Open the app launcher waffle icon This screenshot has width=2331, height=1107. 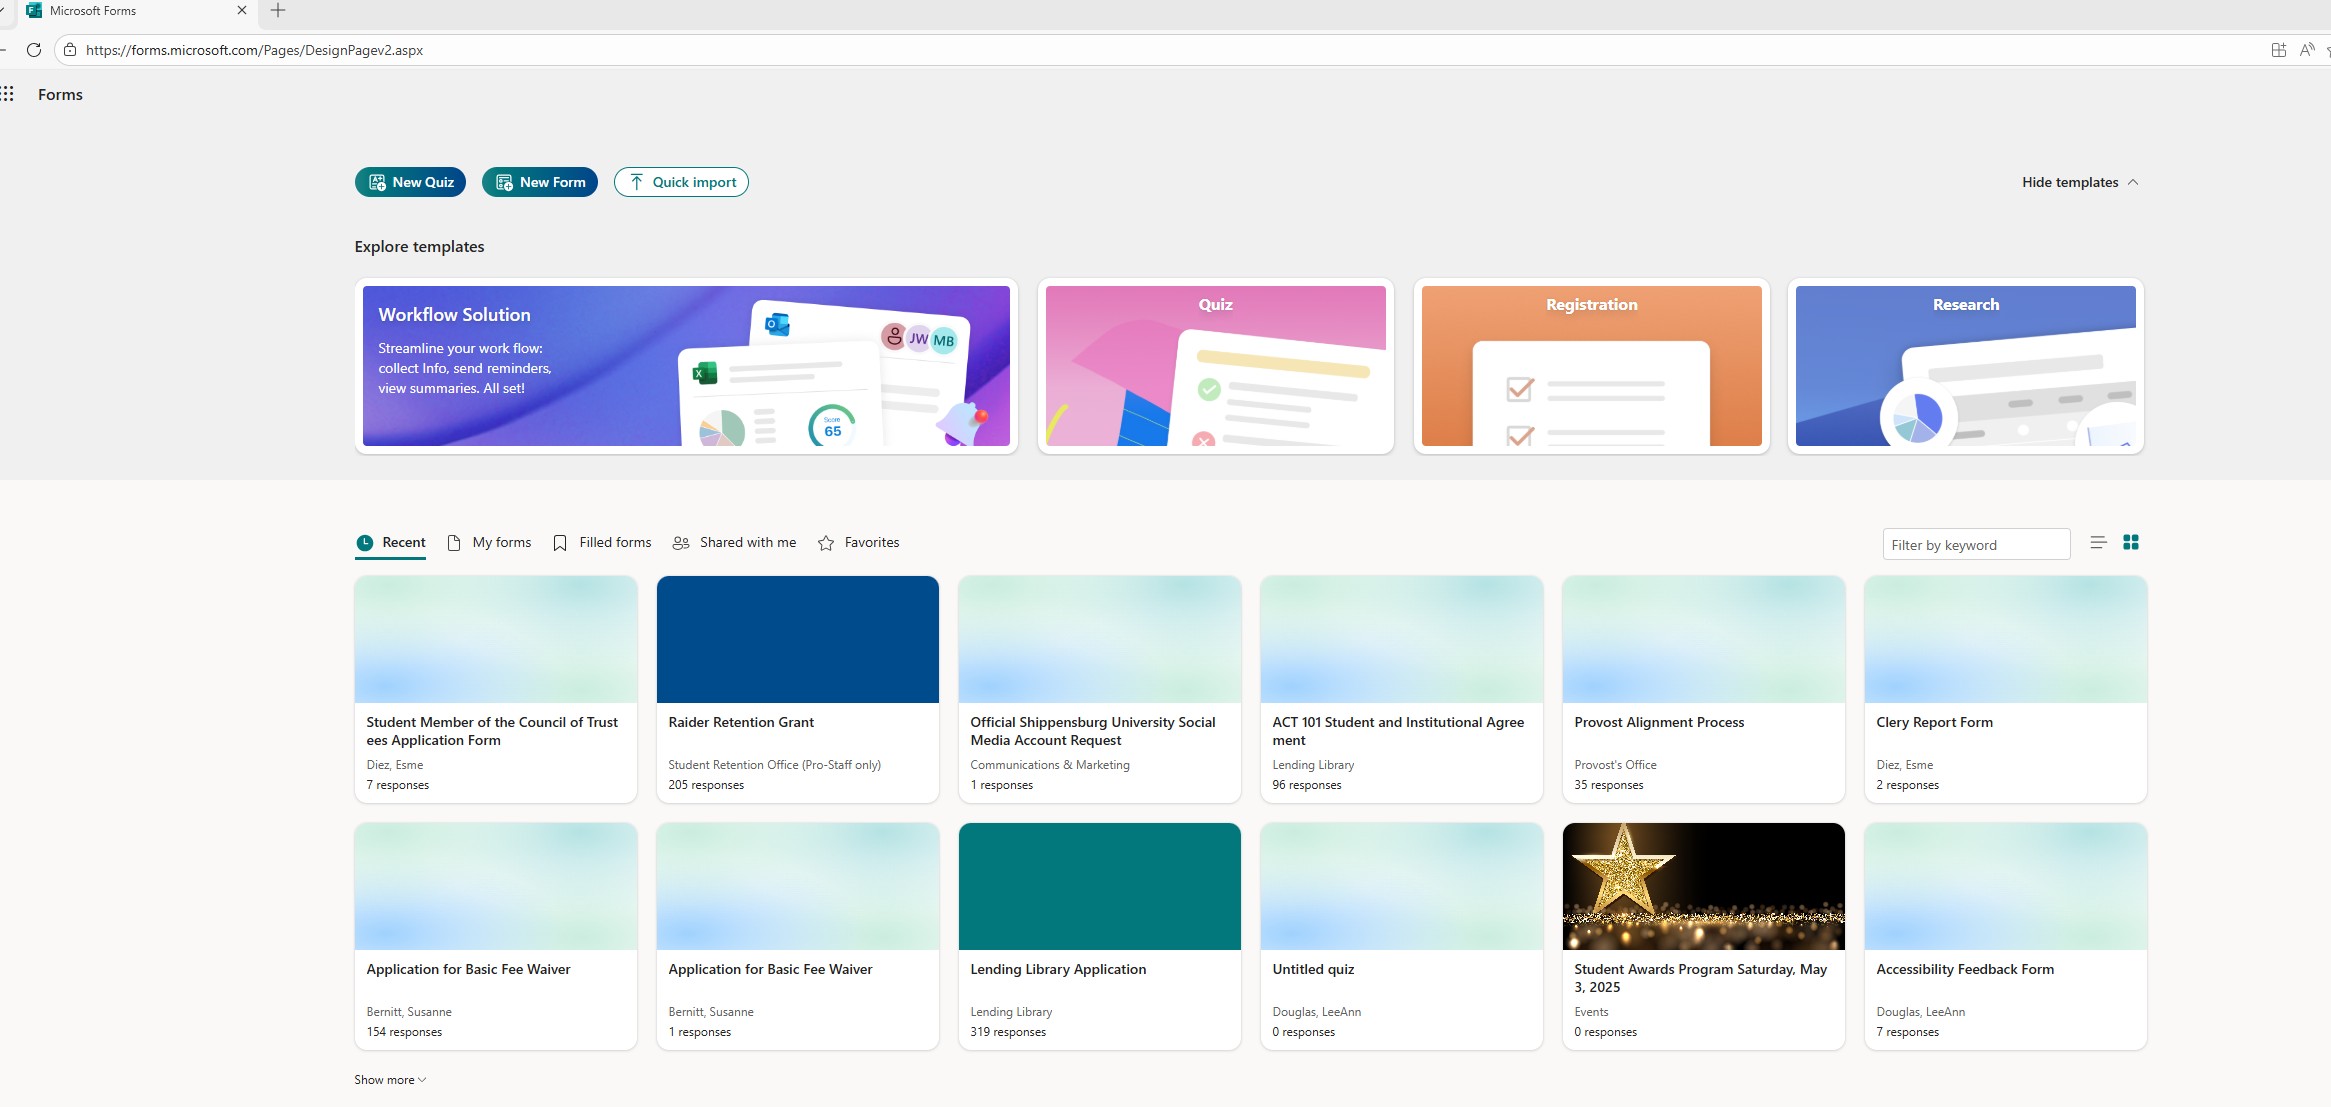point(7,94)
